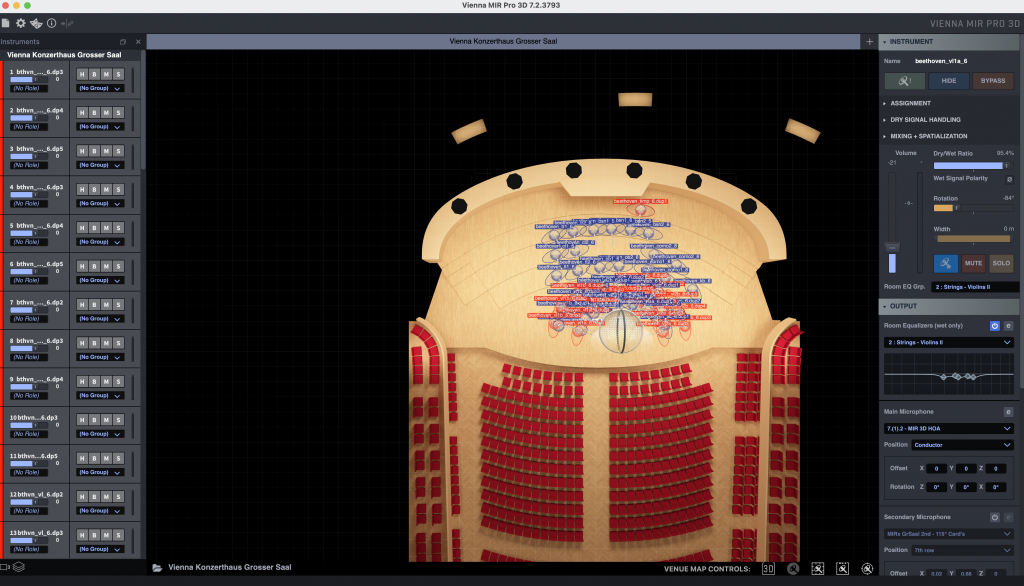Click second framed instrument icon in venue controls
Screen dimensions: 1024x586
click(x=842, y=569)
